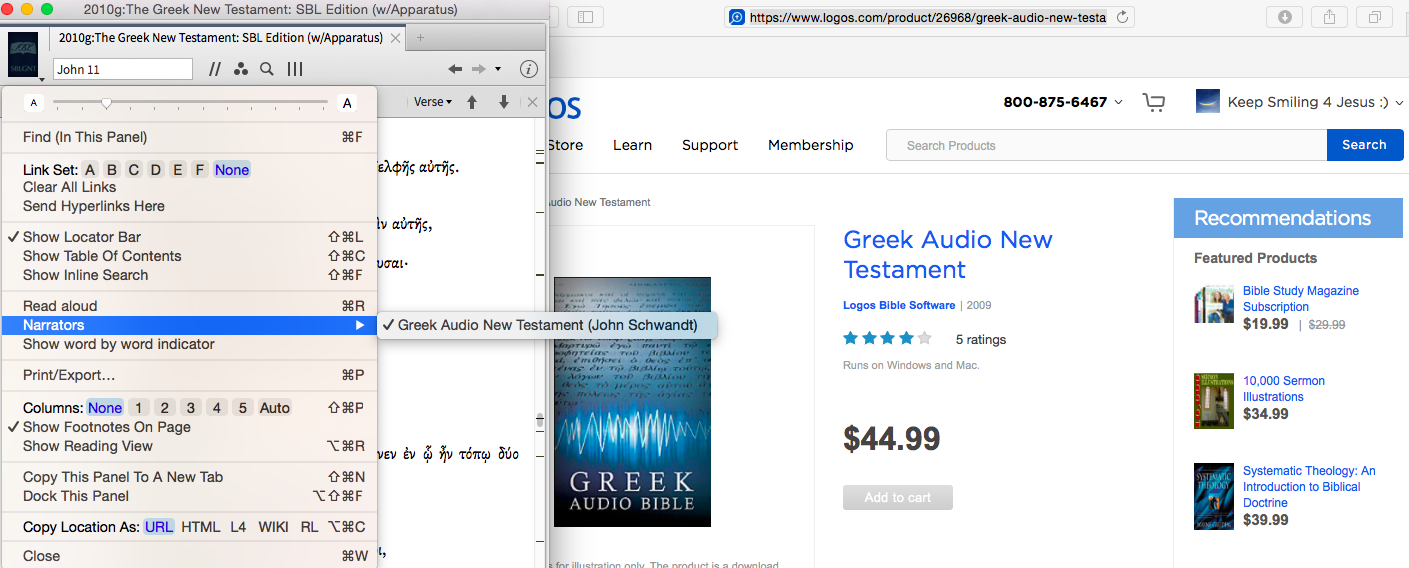Click the three-bar columns icon in the Logos toolbar

[295, 69]
